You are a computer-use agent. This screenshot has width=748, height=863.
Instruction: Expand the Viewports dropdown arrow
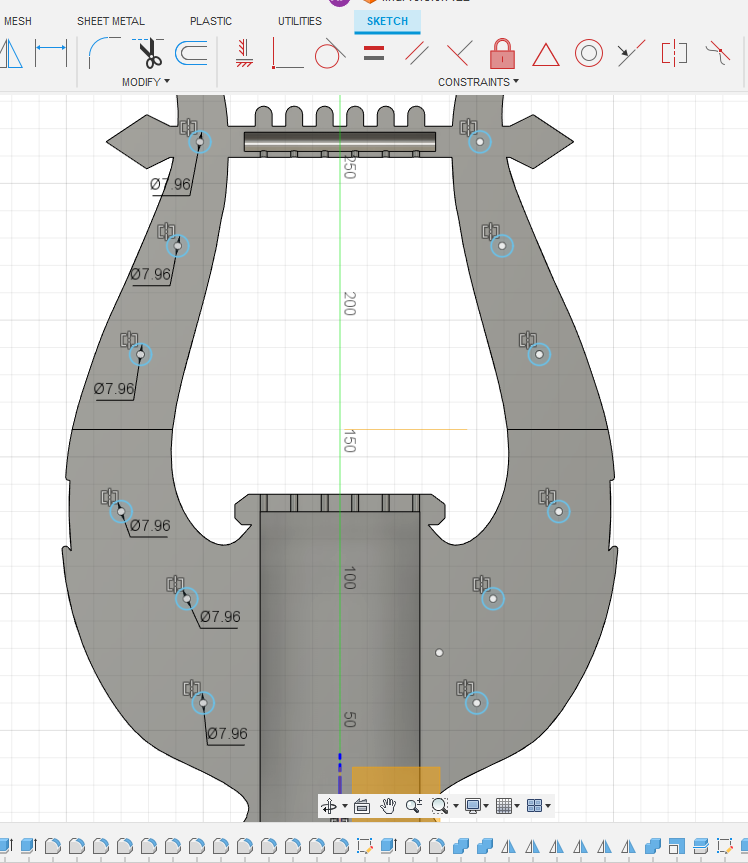point(548,806)
